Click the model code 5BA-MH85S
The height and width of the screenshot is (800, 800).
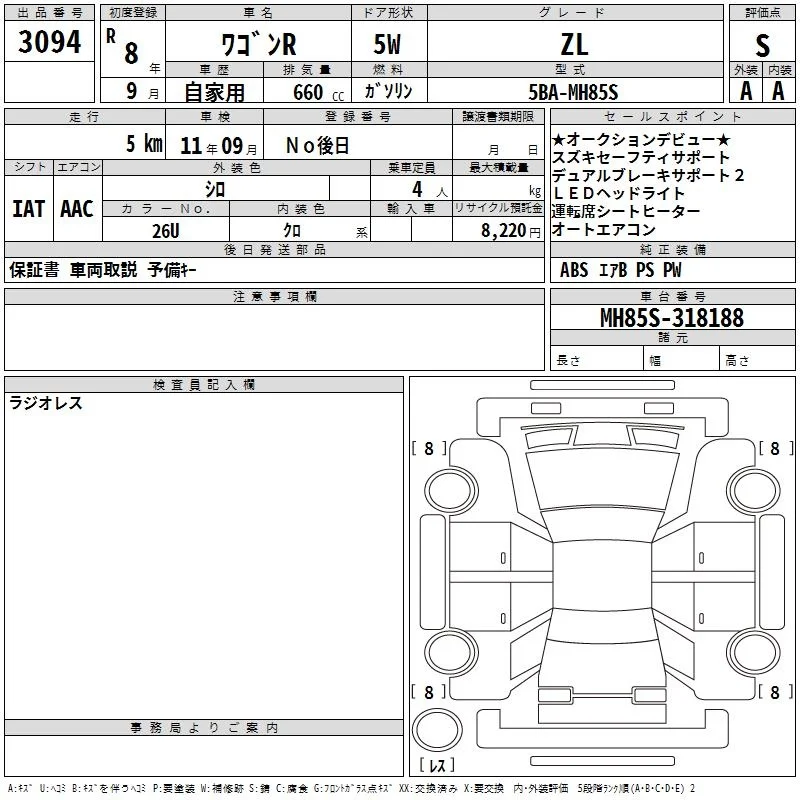[573, 92]
